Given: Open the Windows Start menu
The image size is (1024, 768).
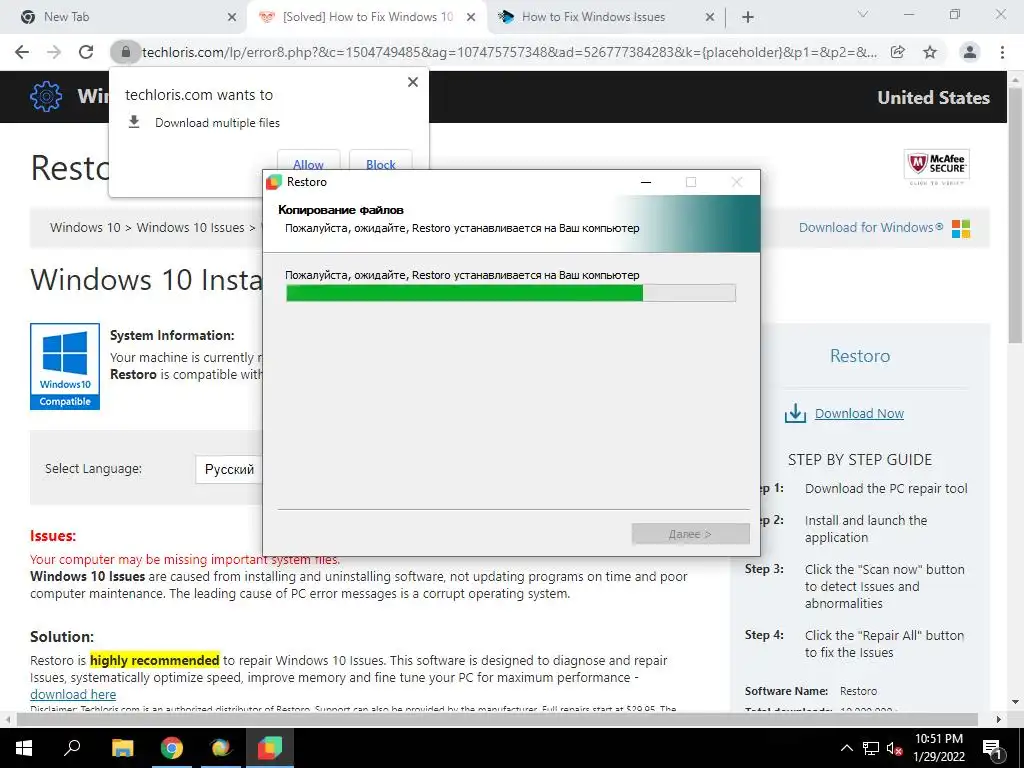Looking at the screenshot, I should 24,748.
